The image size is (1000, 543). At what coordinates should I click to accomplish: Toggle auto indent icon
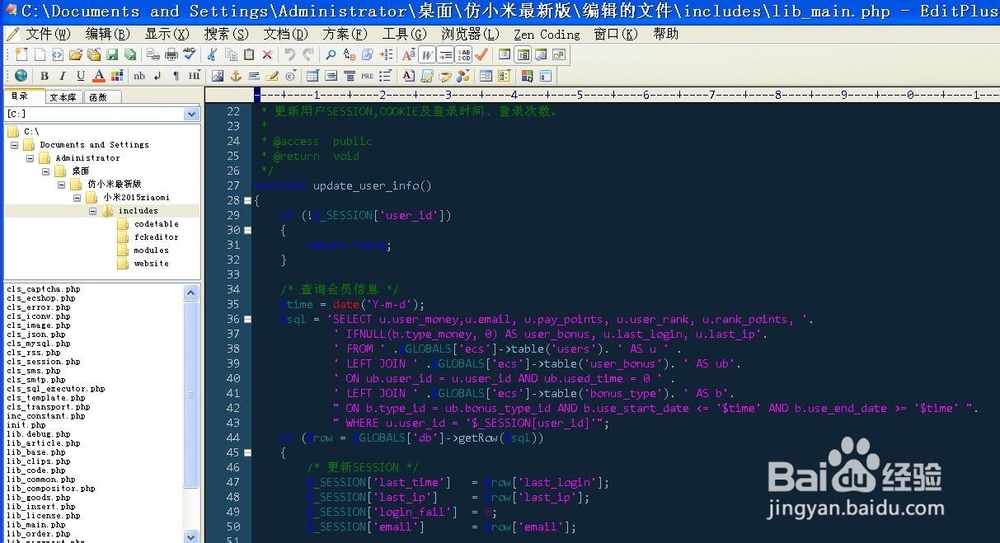[x=445, y=55]
